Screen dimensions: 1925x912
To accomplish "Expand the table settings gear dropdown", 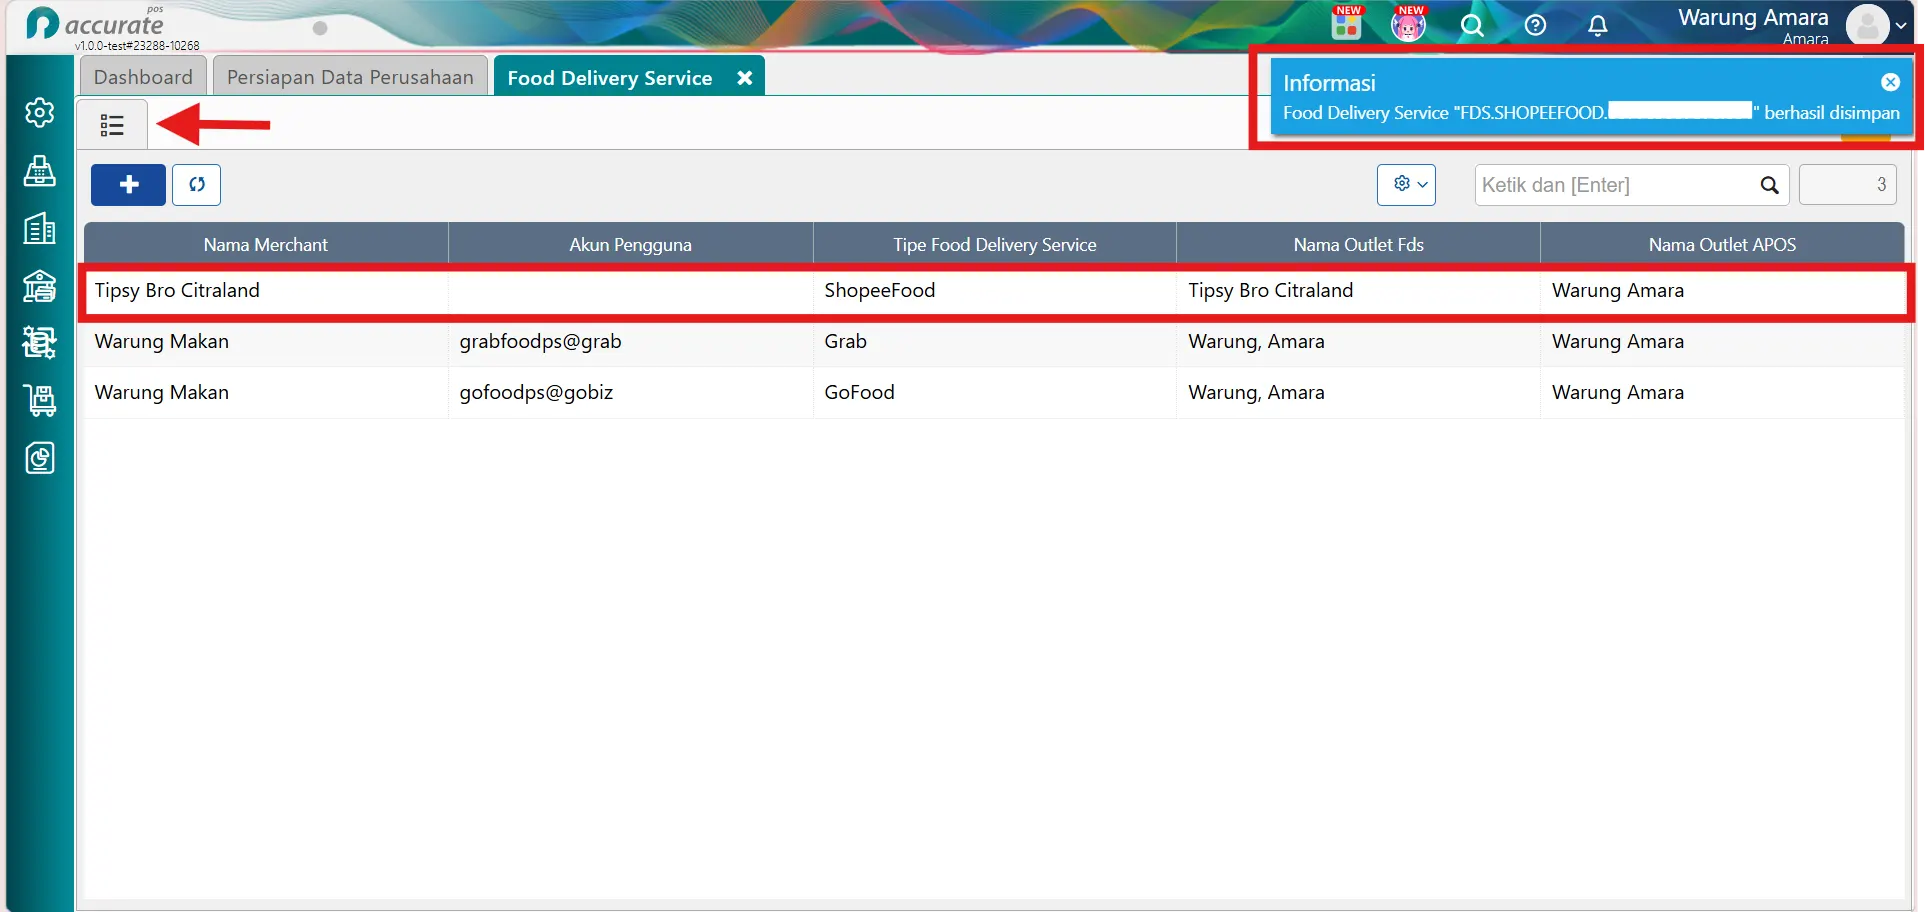I will pyautogui.click(x=1406, y=185).
